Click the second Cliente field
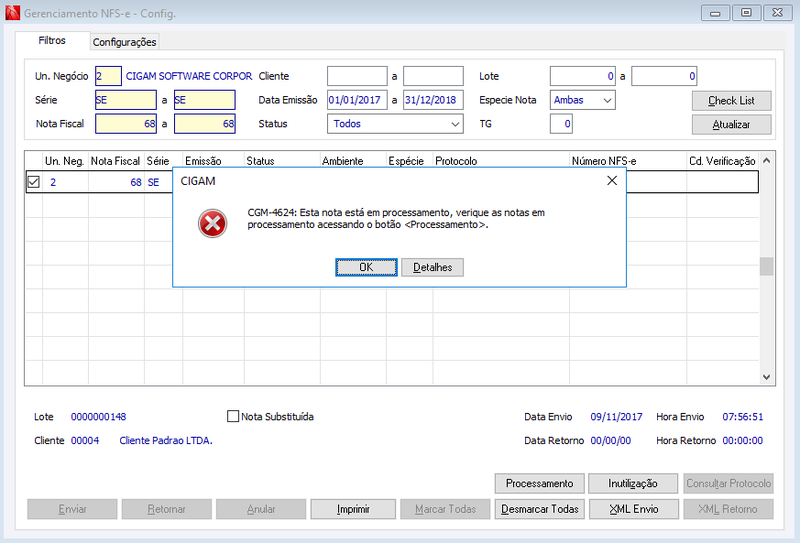The image size is (800, 543). click(x=433, y=76)
